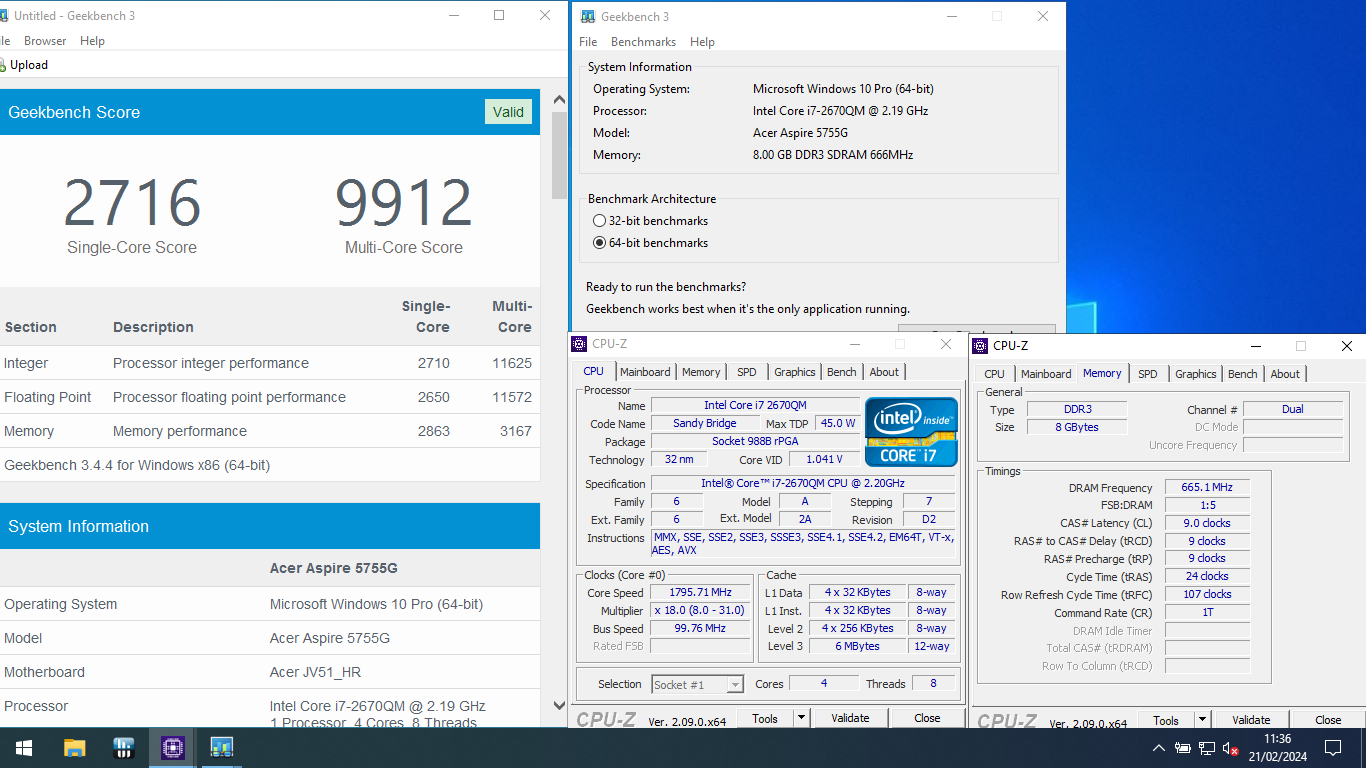Switch to the CPU tab in the CPU-Z Memory window
Image resolution: width=1366 pixels, height=768 pixels.
994,374
